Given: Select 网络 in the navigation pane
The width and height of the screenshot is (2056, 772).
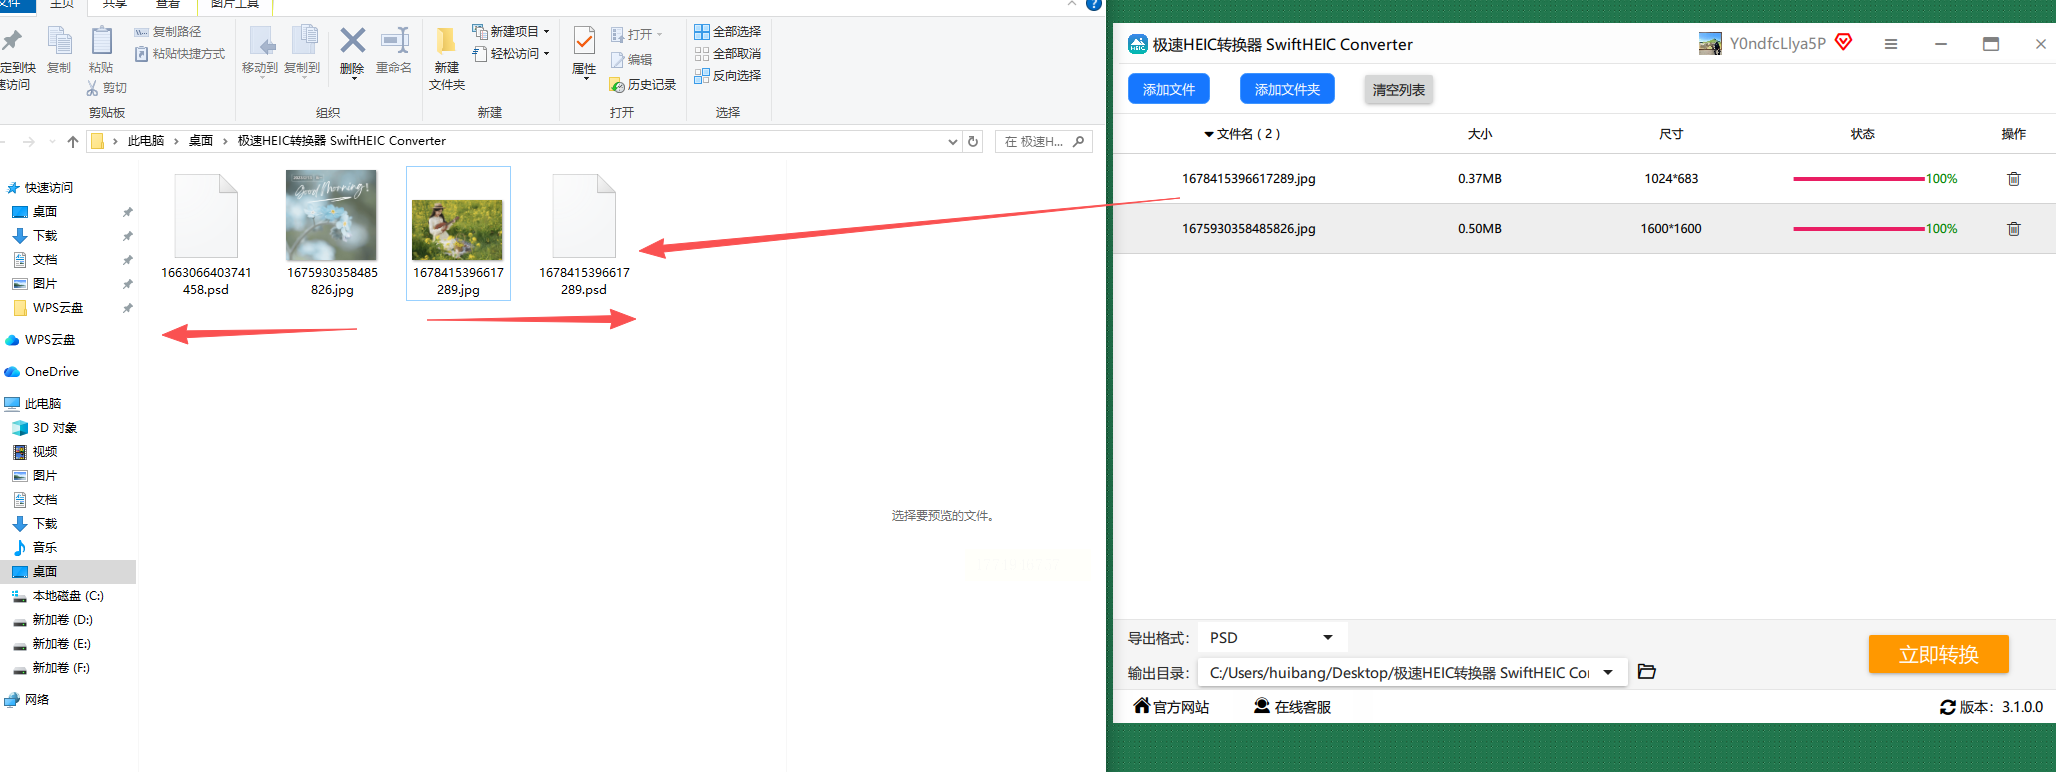Looking at the screenshot, I should point(37,700).
